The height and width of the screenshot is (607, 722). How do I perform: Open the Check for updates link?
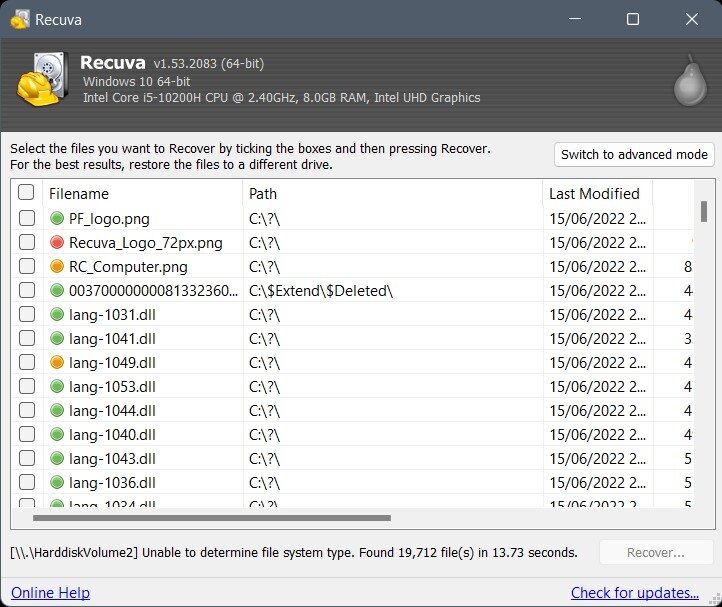635,592
